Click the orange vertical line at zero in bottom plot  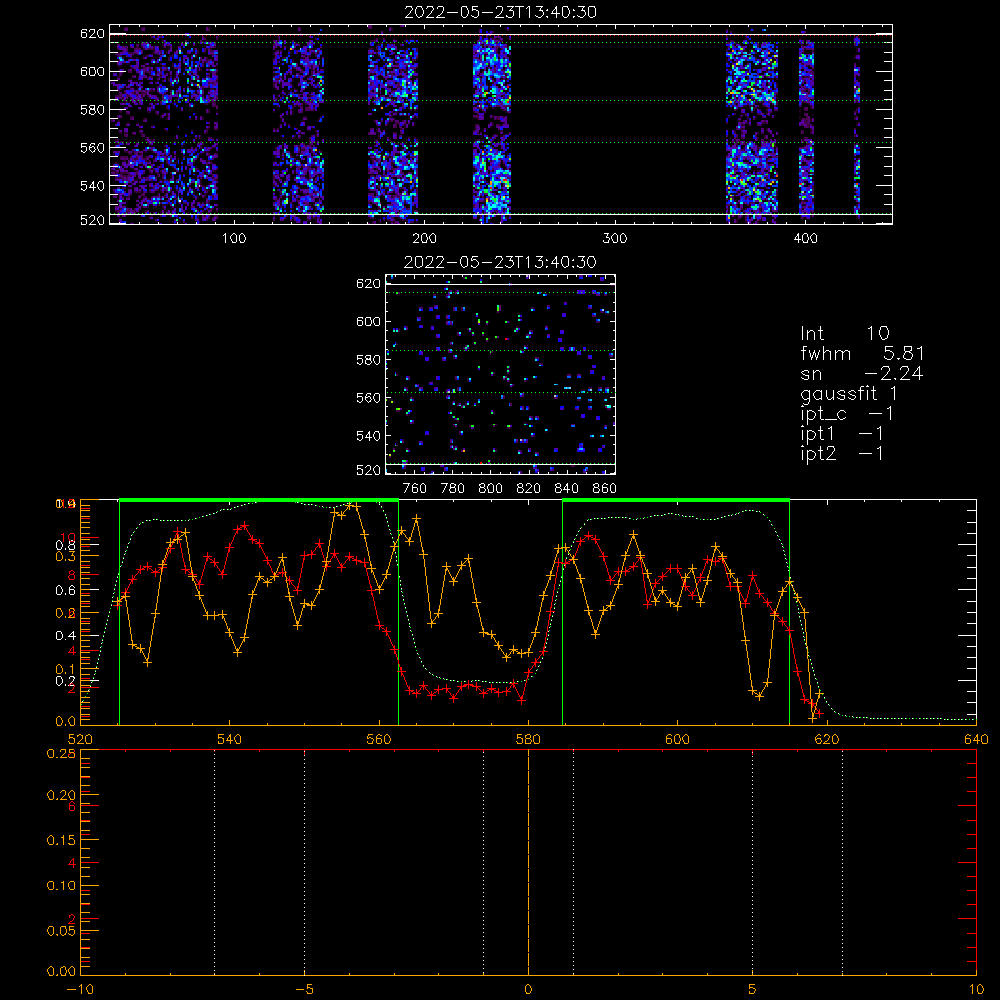[528, 862]
